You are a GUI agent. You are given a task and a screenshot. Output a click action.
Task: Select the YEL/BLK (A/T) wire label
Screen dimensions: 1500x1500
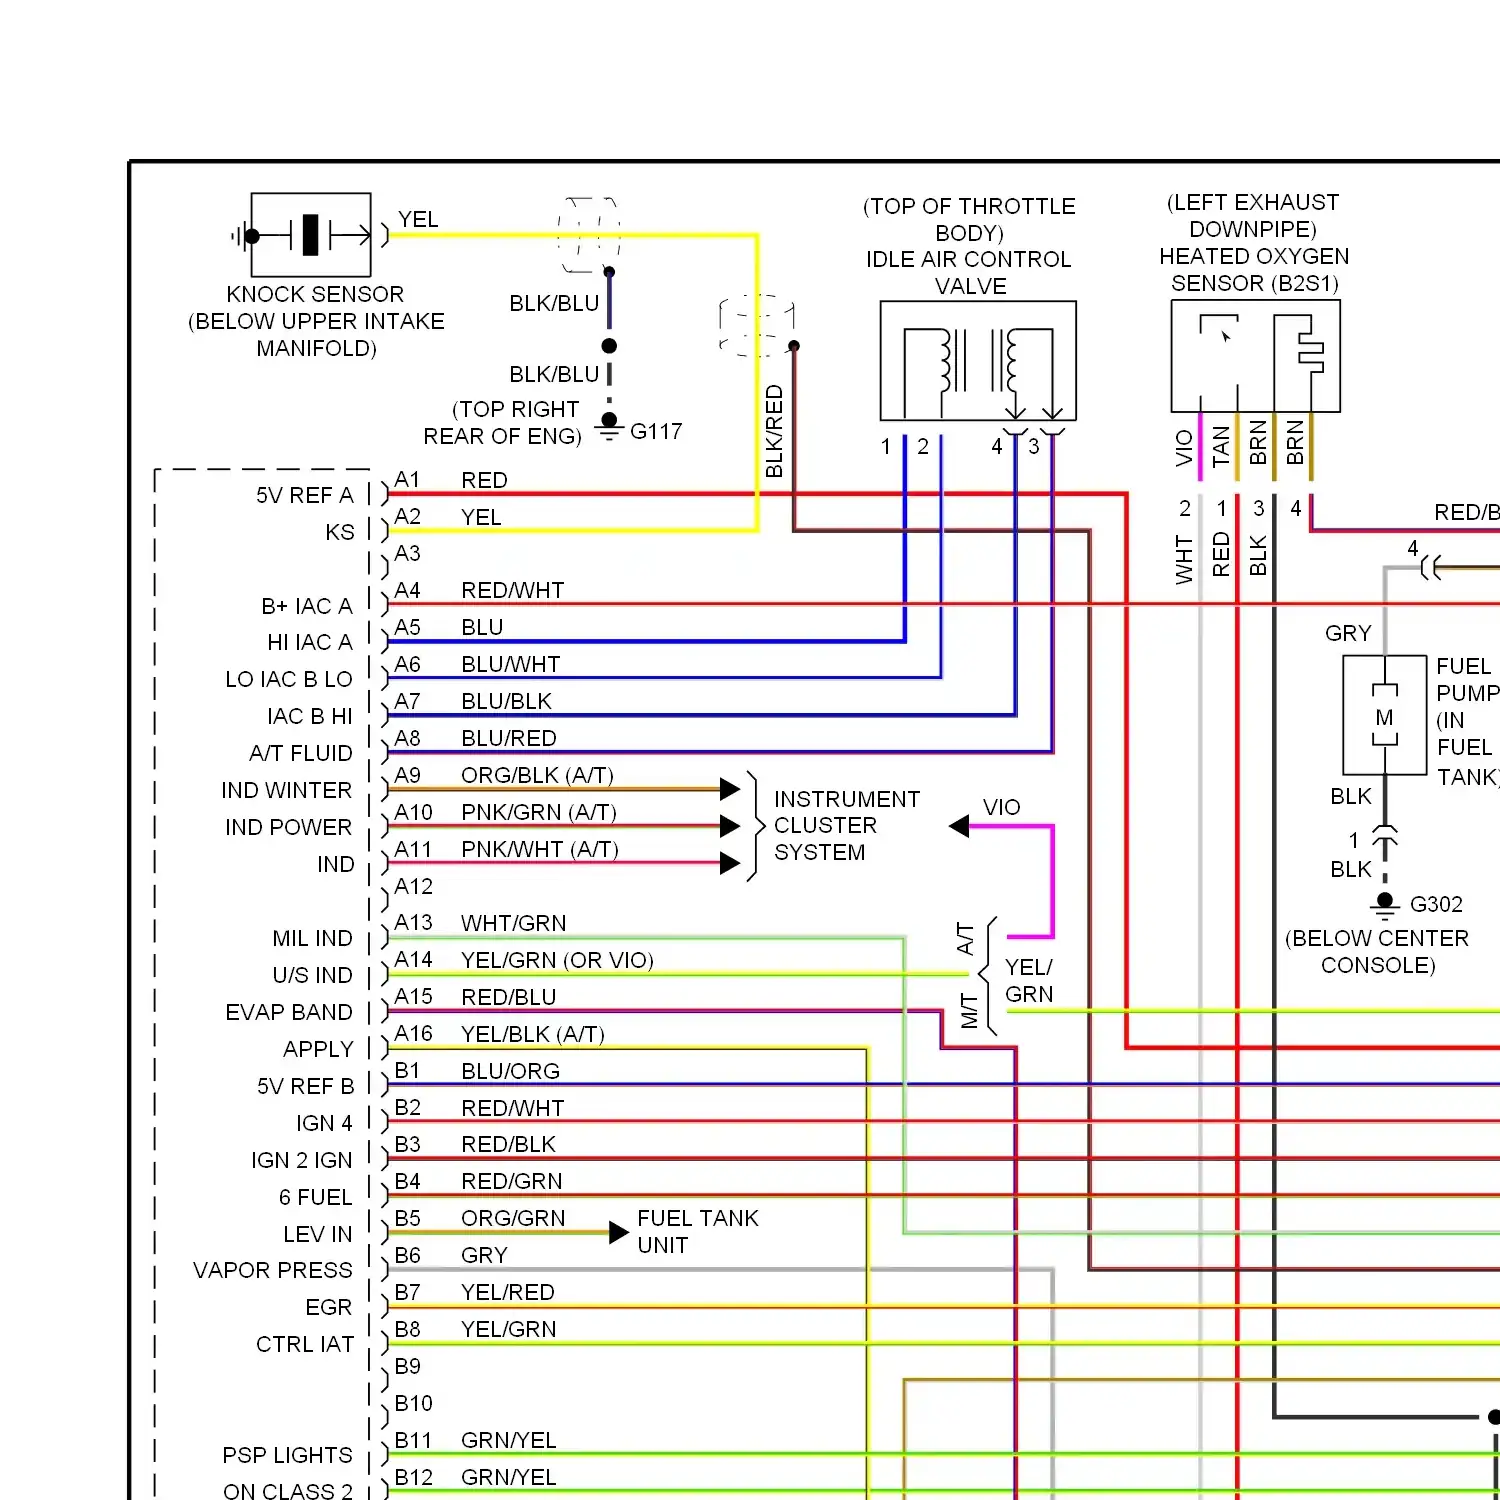(x=533, y=1034)
